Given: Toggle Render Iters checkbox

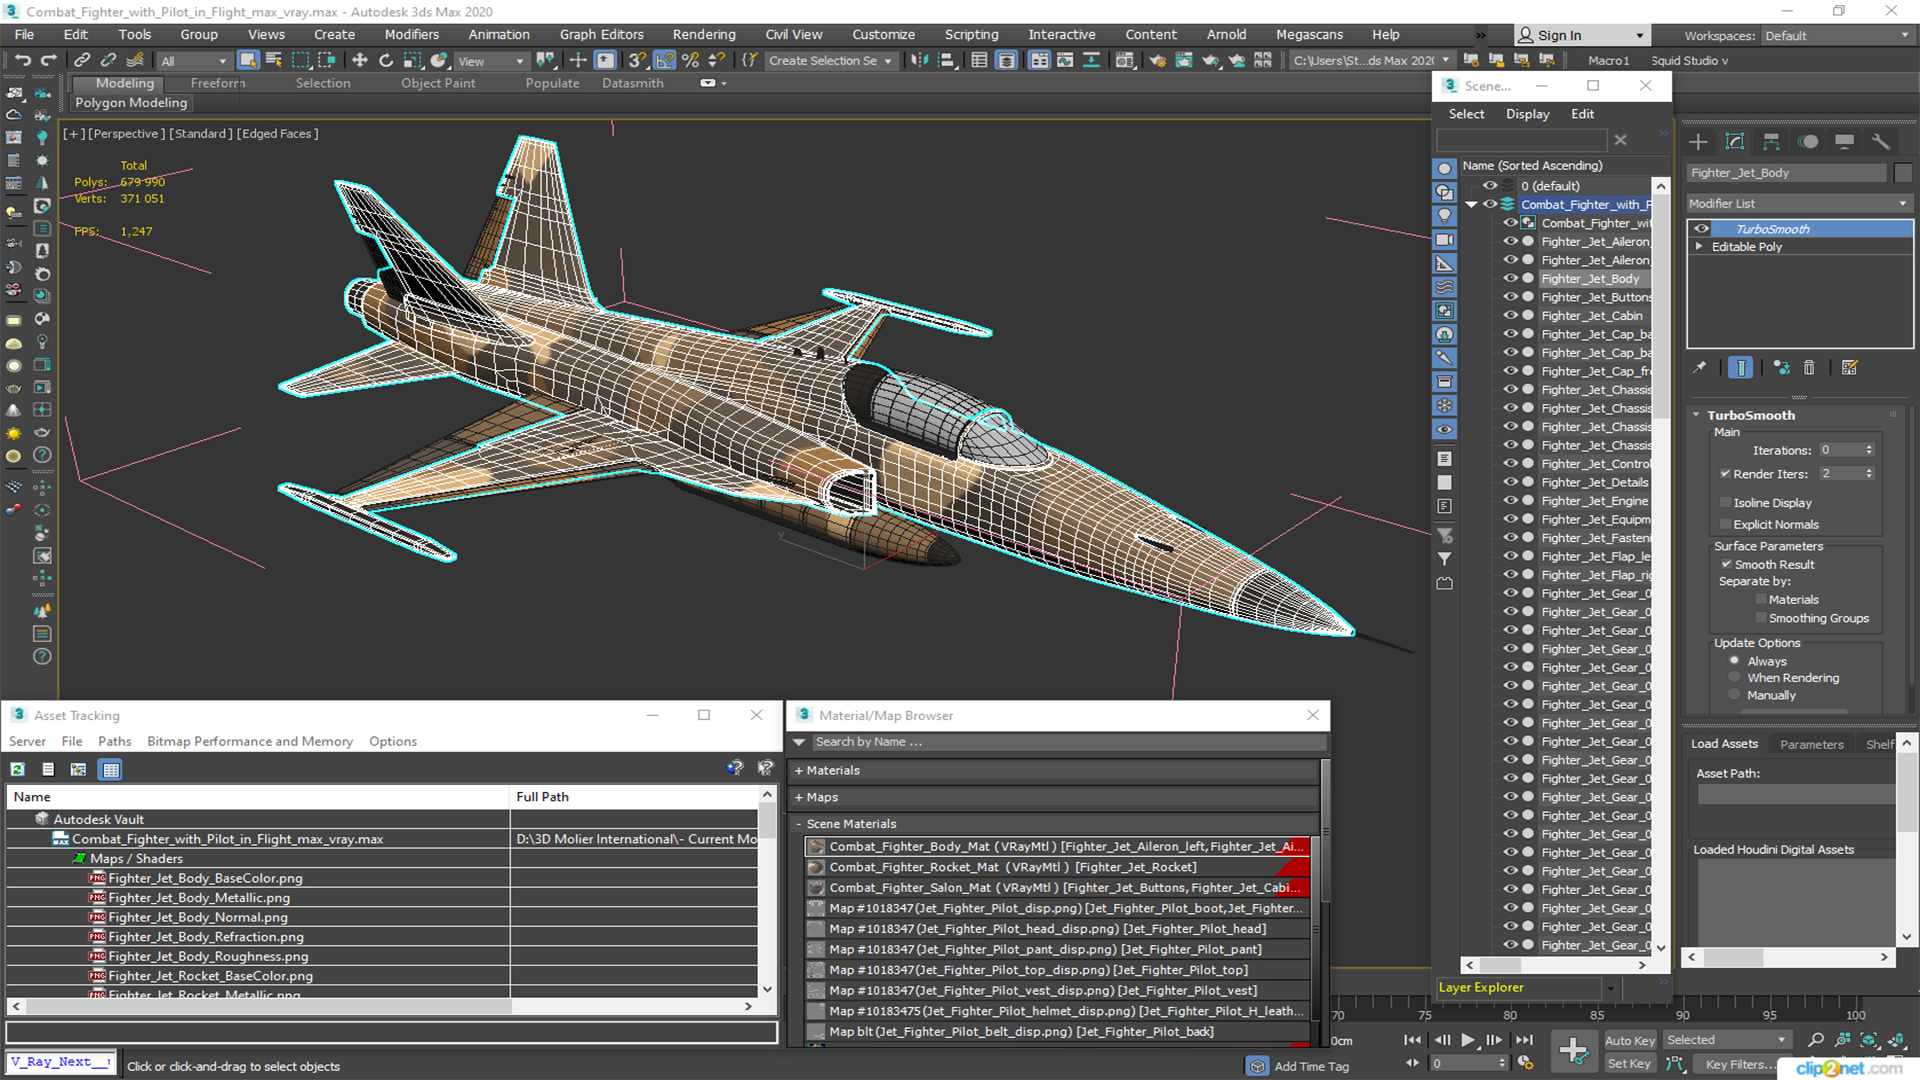Looking at the screenshot, I should pyautogui.click(x=1725, y=474).
